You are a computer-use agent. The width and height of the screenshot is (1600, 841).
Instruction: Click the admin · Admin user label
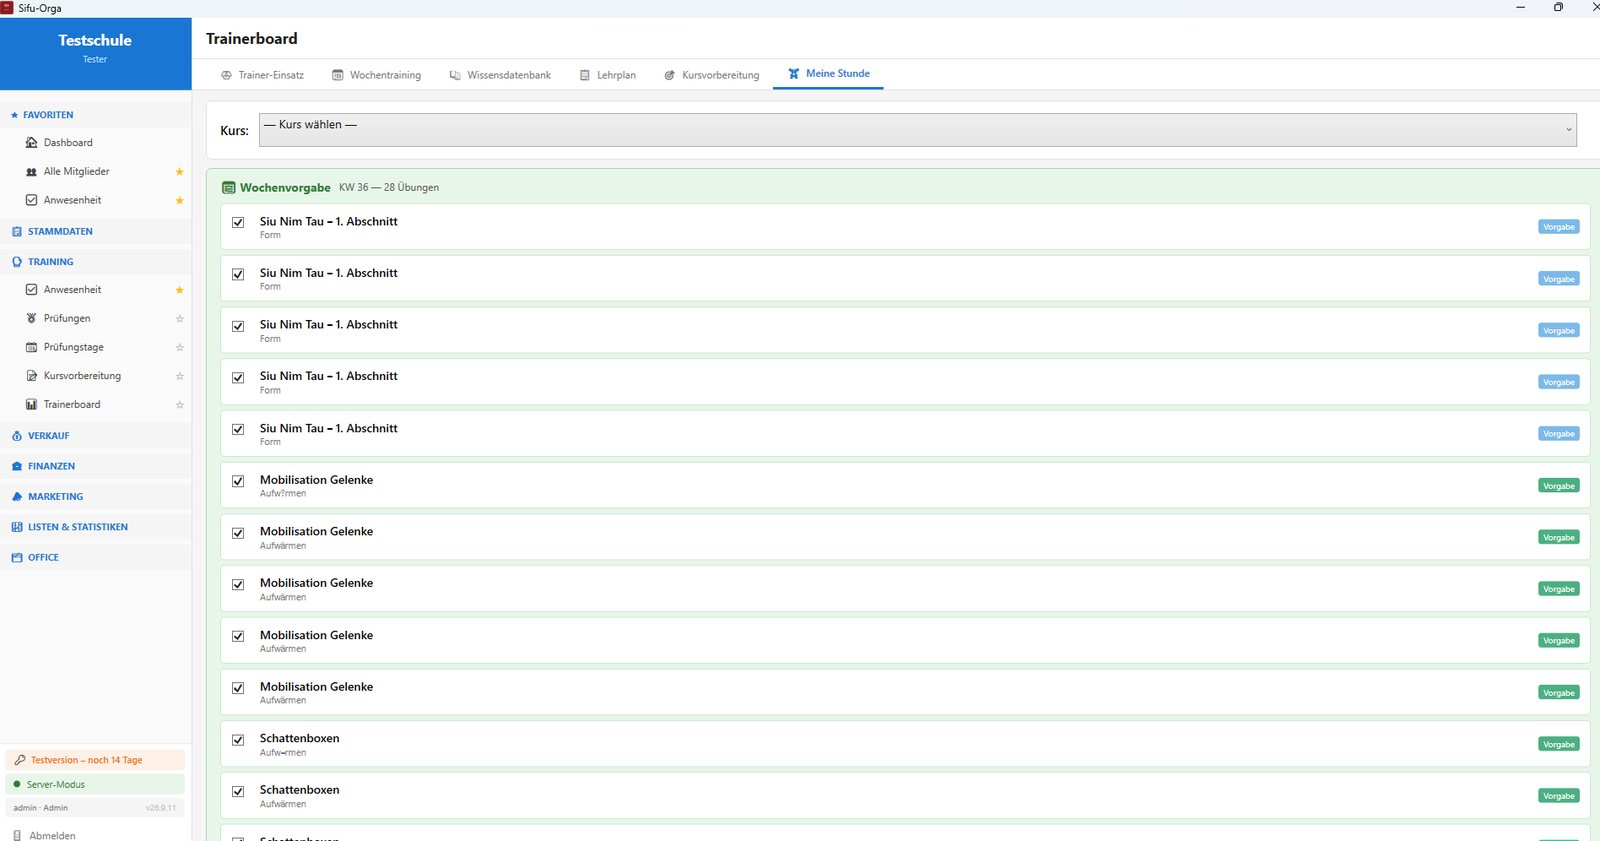click(41, 808)
